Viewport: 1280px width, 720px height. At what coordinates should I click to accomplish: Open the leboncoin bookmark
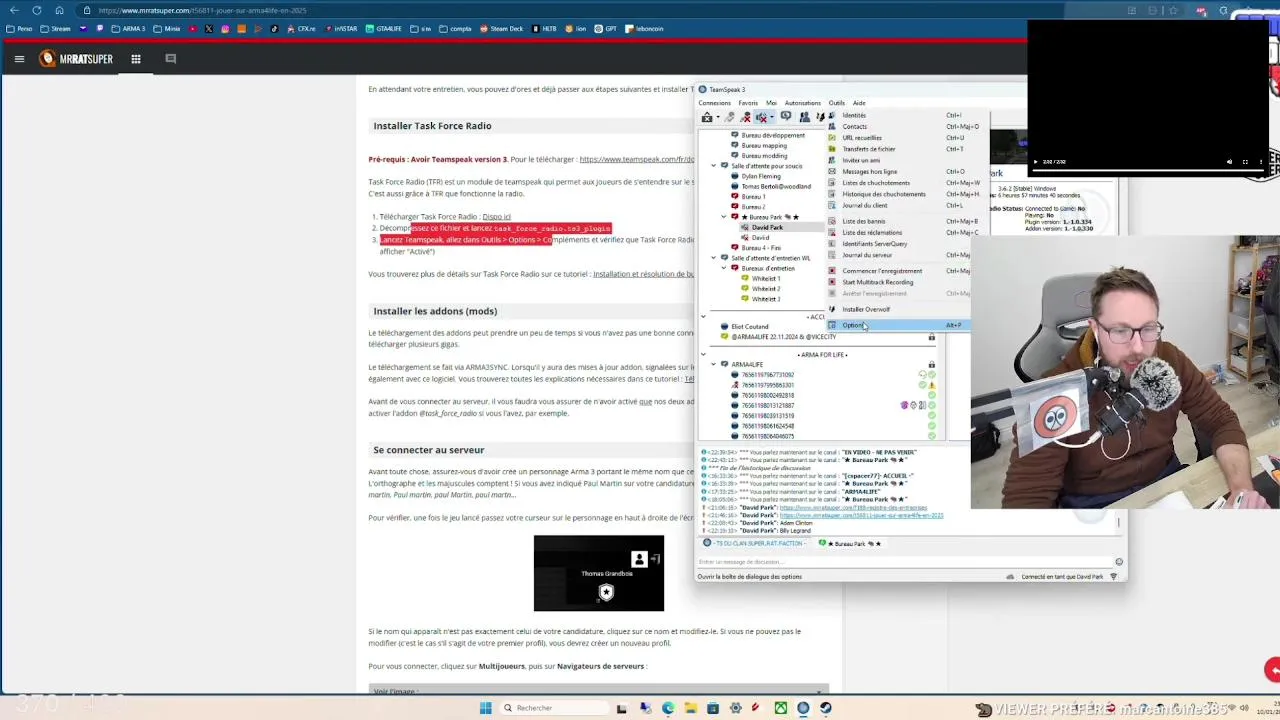pyautogui.click(x=644, y=29)
